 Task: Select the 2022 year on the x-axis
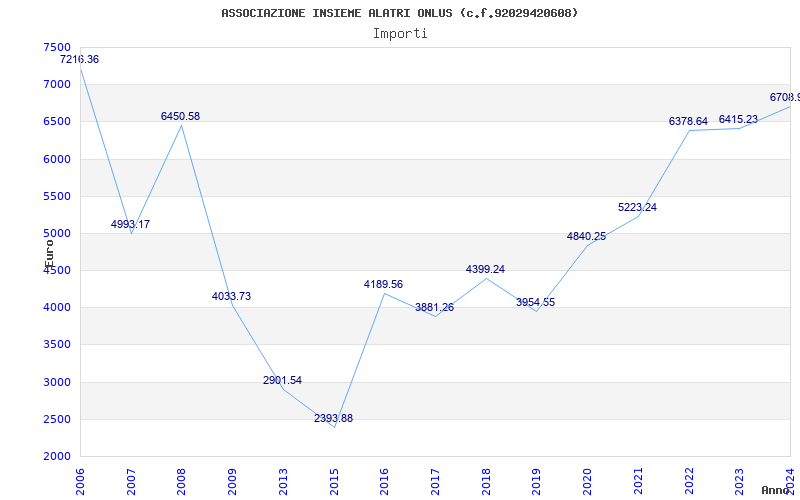(x=689, y=481)
